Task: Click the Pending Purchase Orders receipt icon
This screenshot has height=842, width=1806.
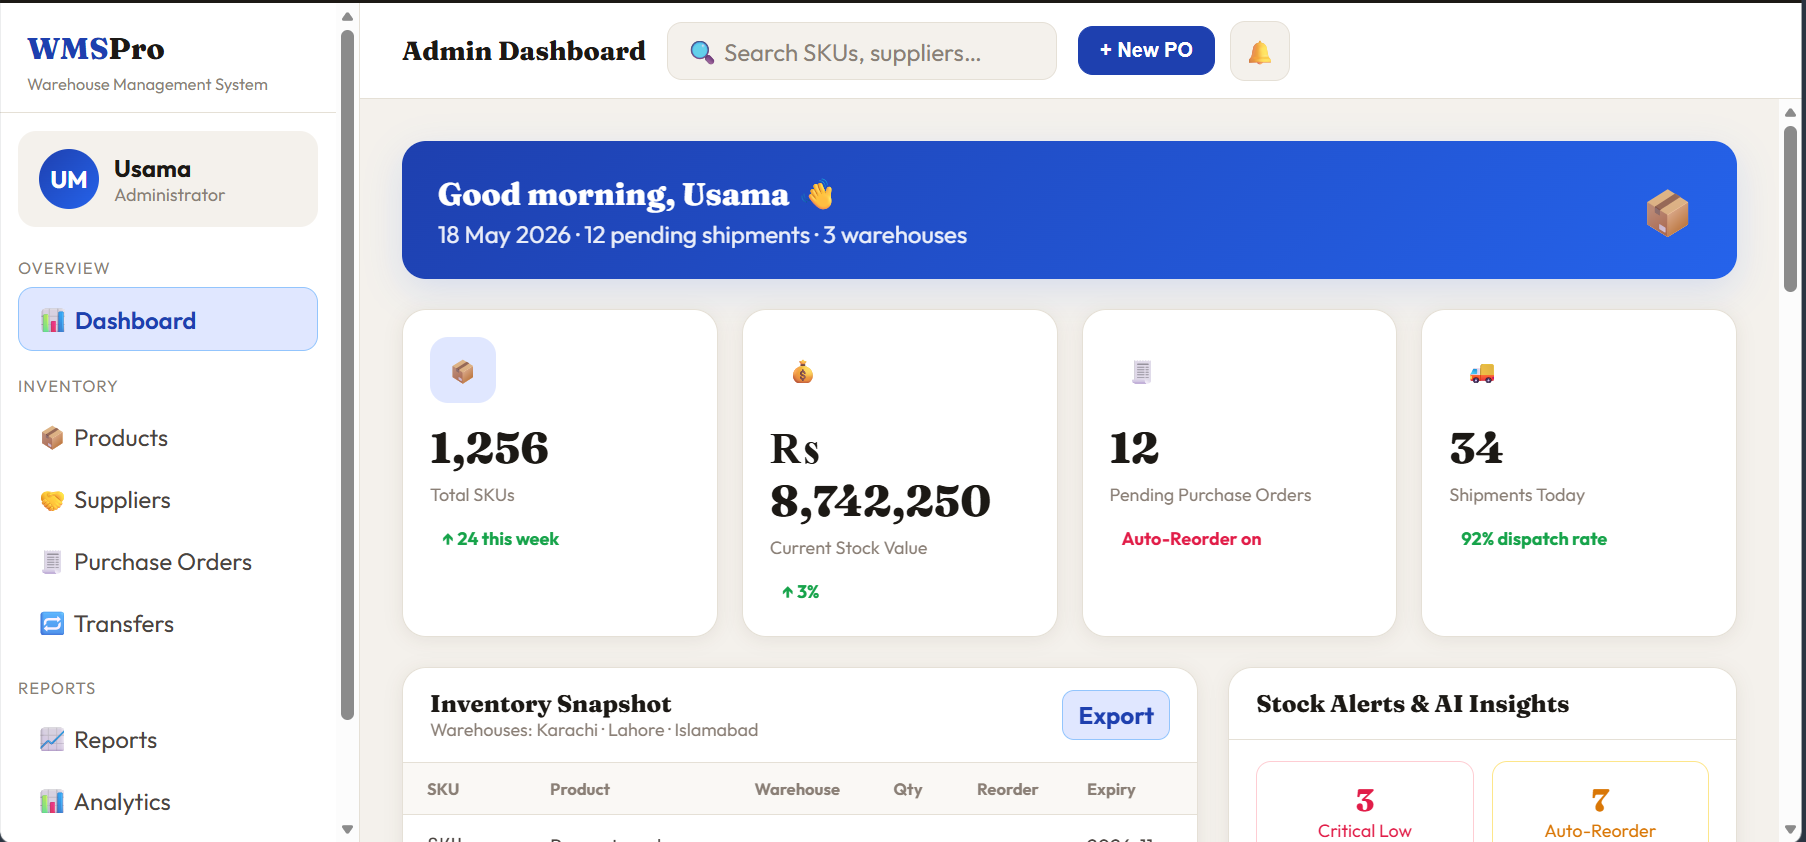Action: [1142, 372]
